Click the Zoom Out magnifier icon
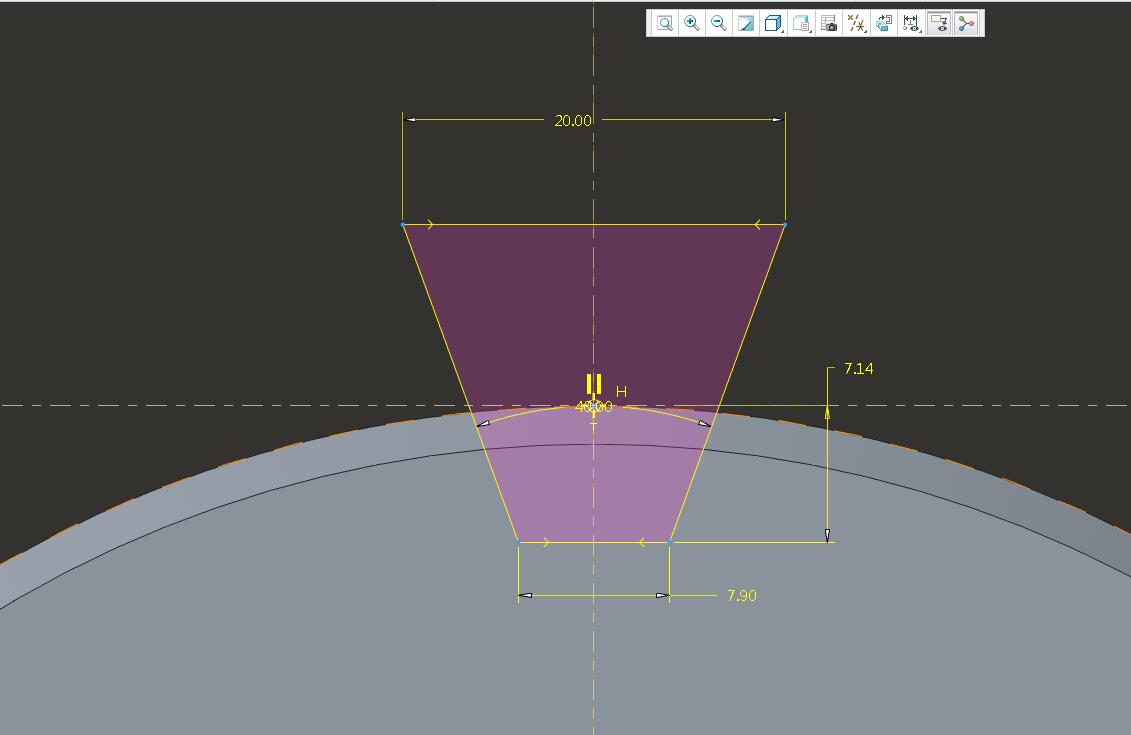 718,23
